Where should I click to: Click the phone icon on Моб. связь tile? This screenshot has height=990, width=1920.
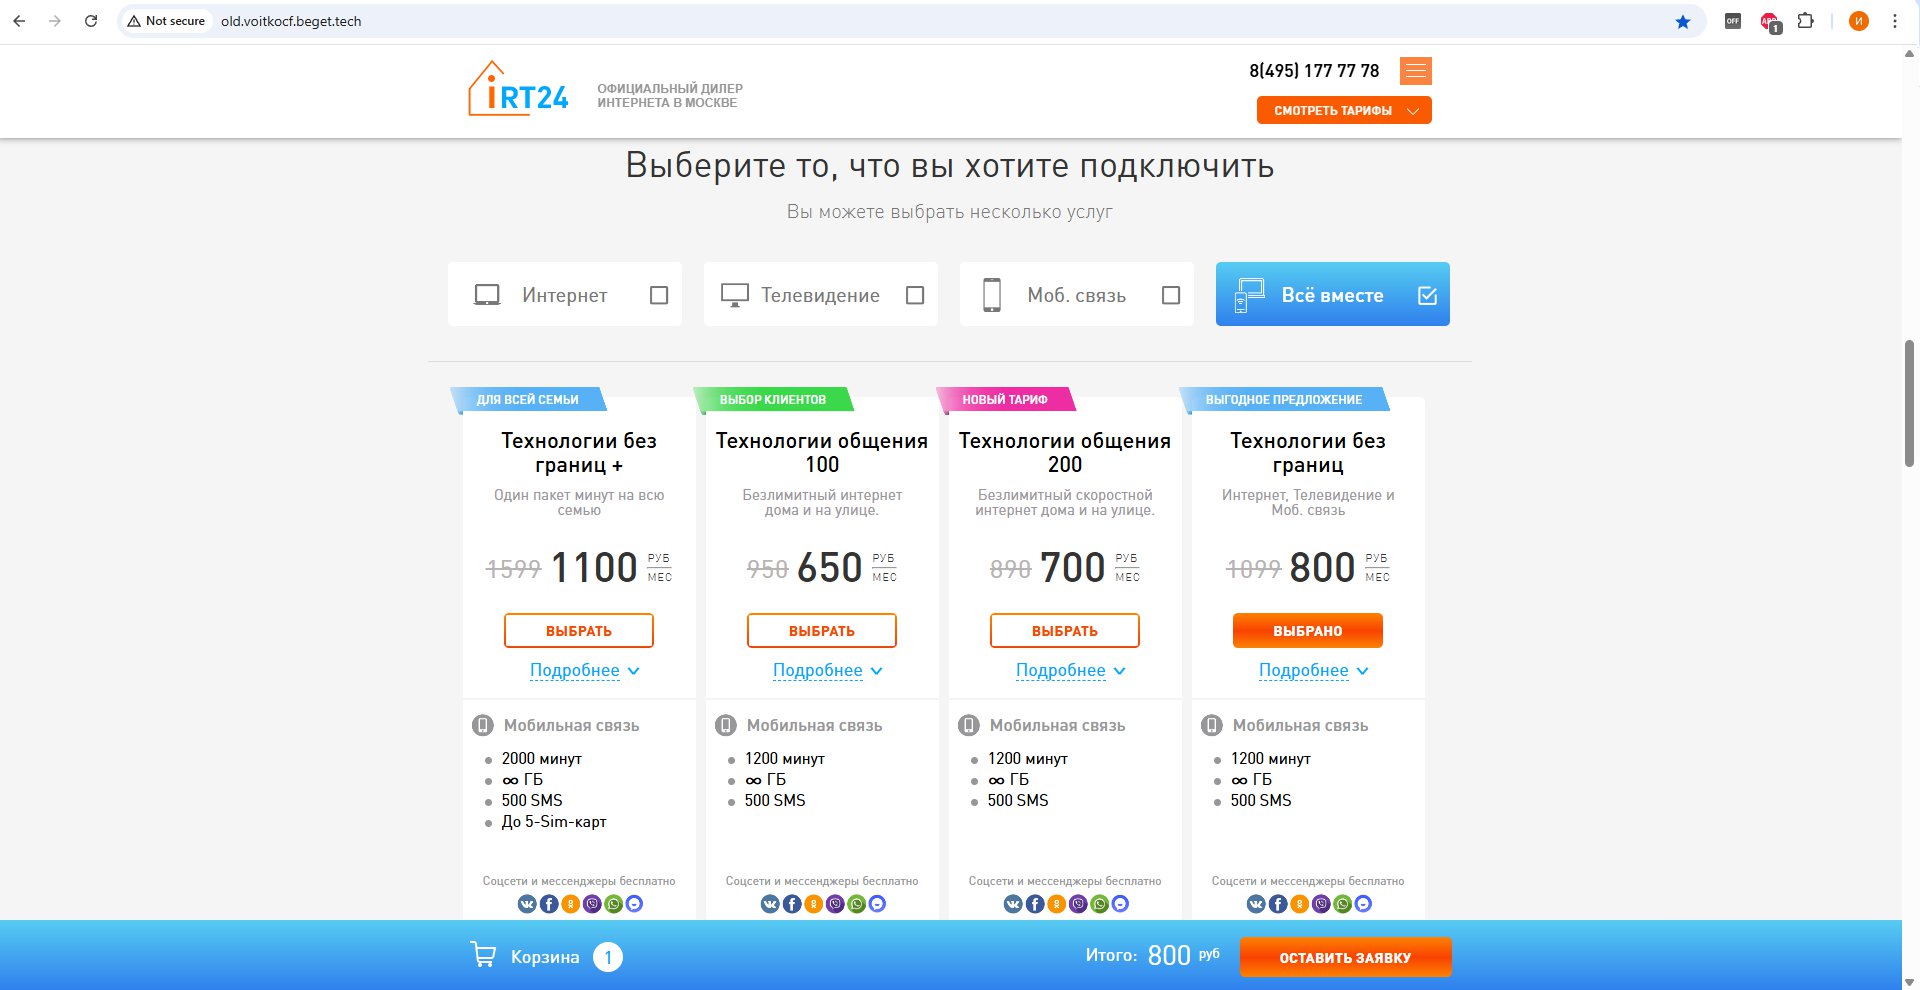[x=992, y=295]
